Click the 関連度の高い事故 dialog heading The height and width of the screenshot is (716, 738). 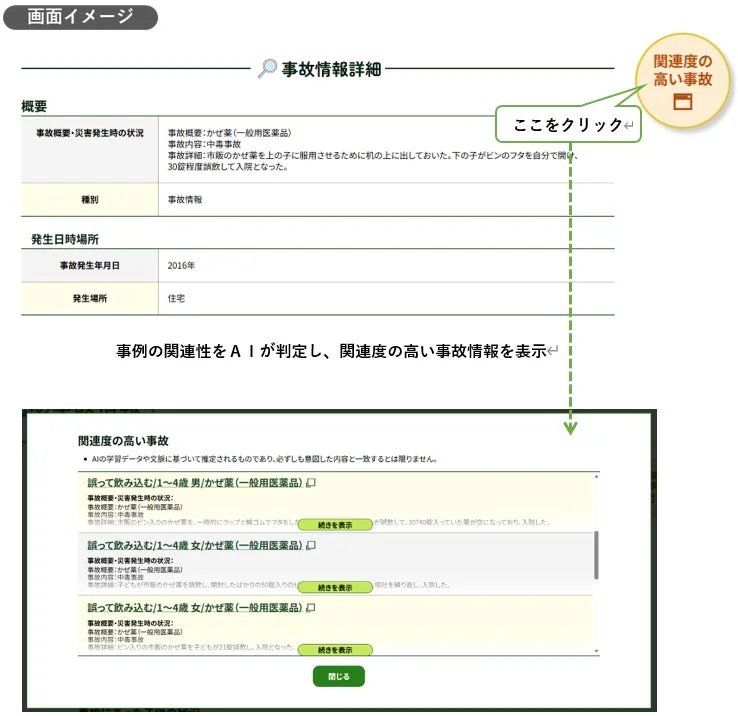pyautogui.click(x=123, y=441)
